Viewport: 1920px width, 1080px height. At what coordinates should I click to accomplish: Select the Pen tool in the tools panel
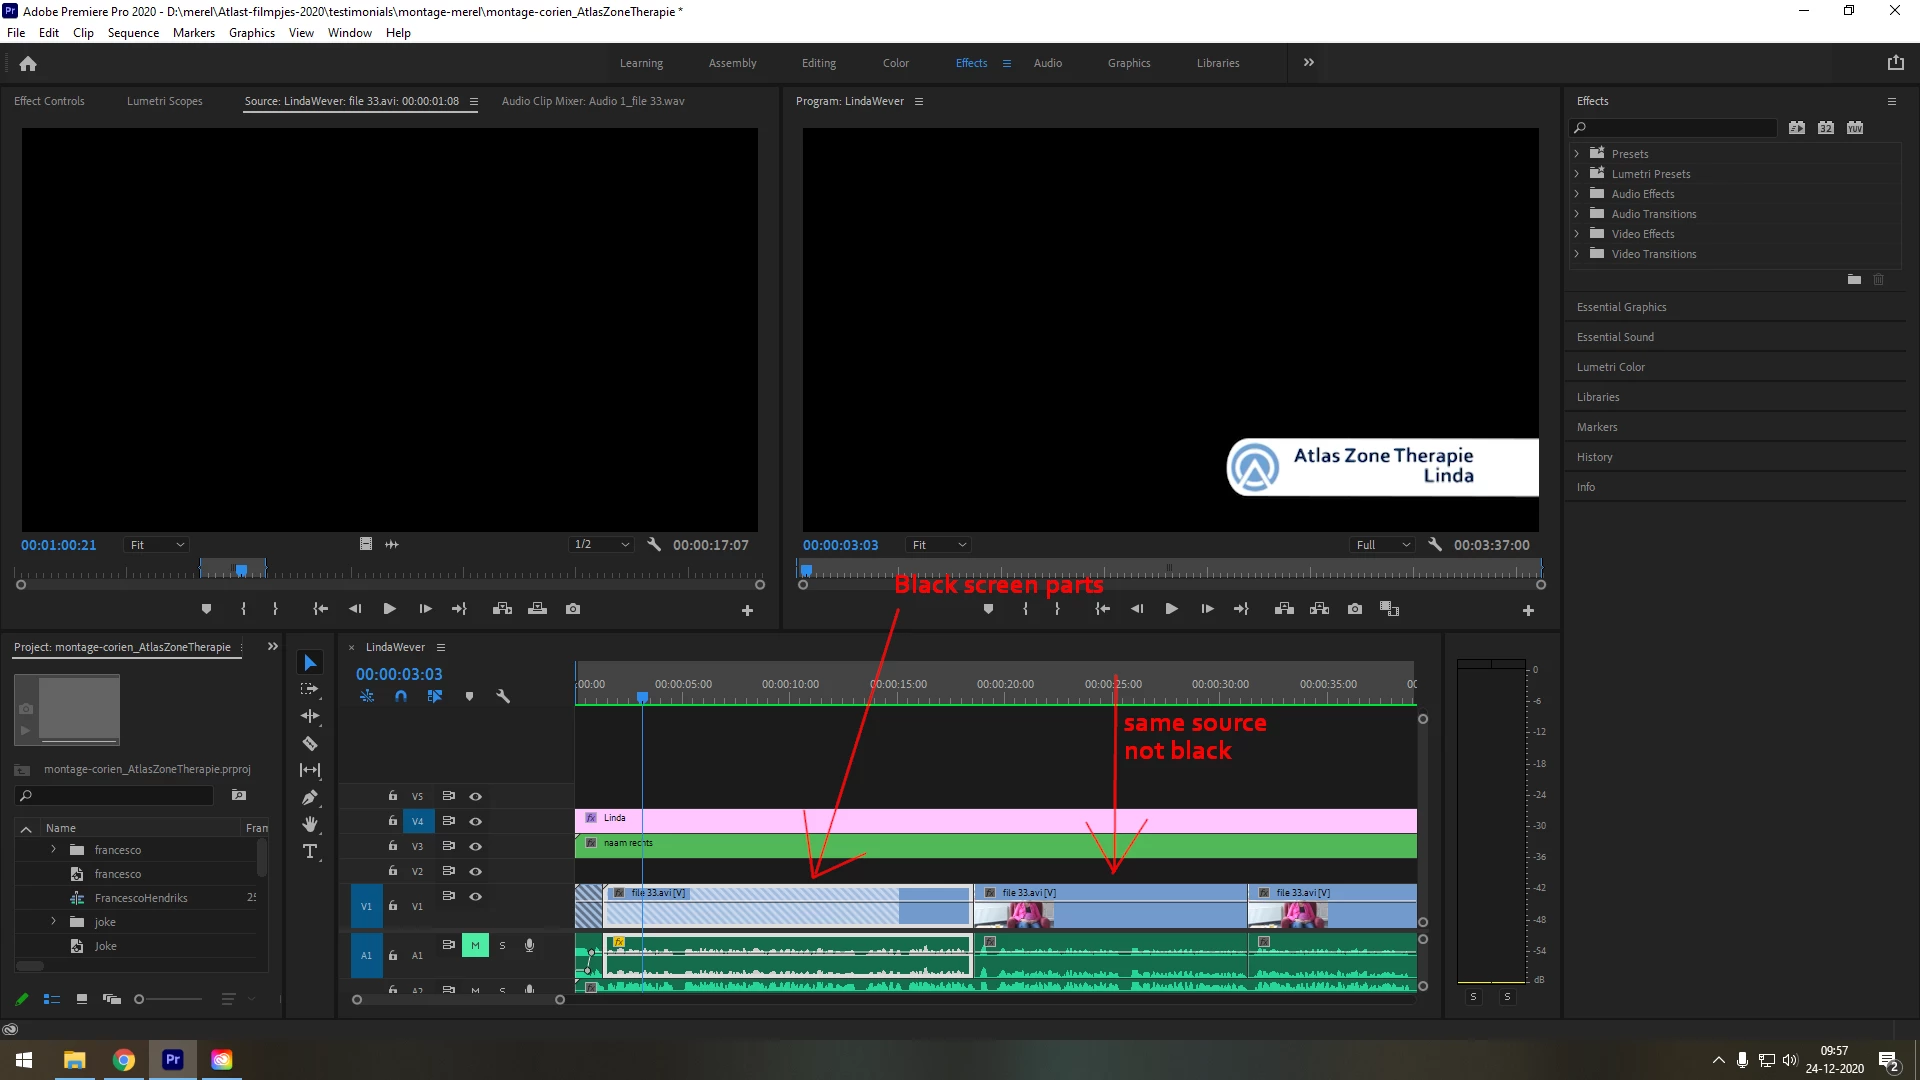tap(310, 797)
